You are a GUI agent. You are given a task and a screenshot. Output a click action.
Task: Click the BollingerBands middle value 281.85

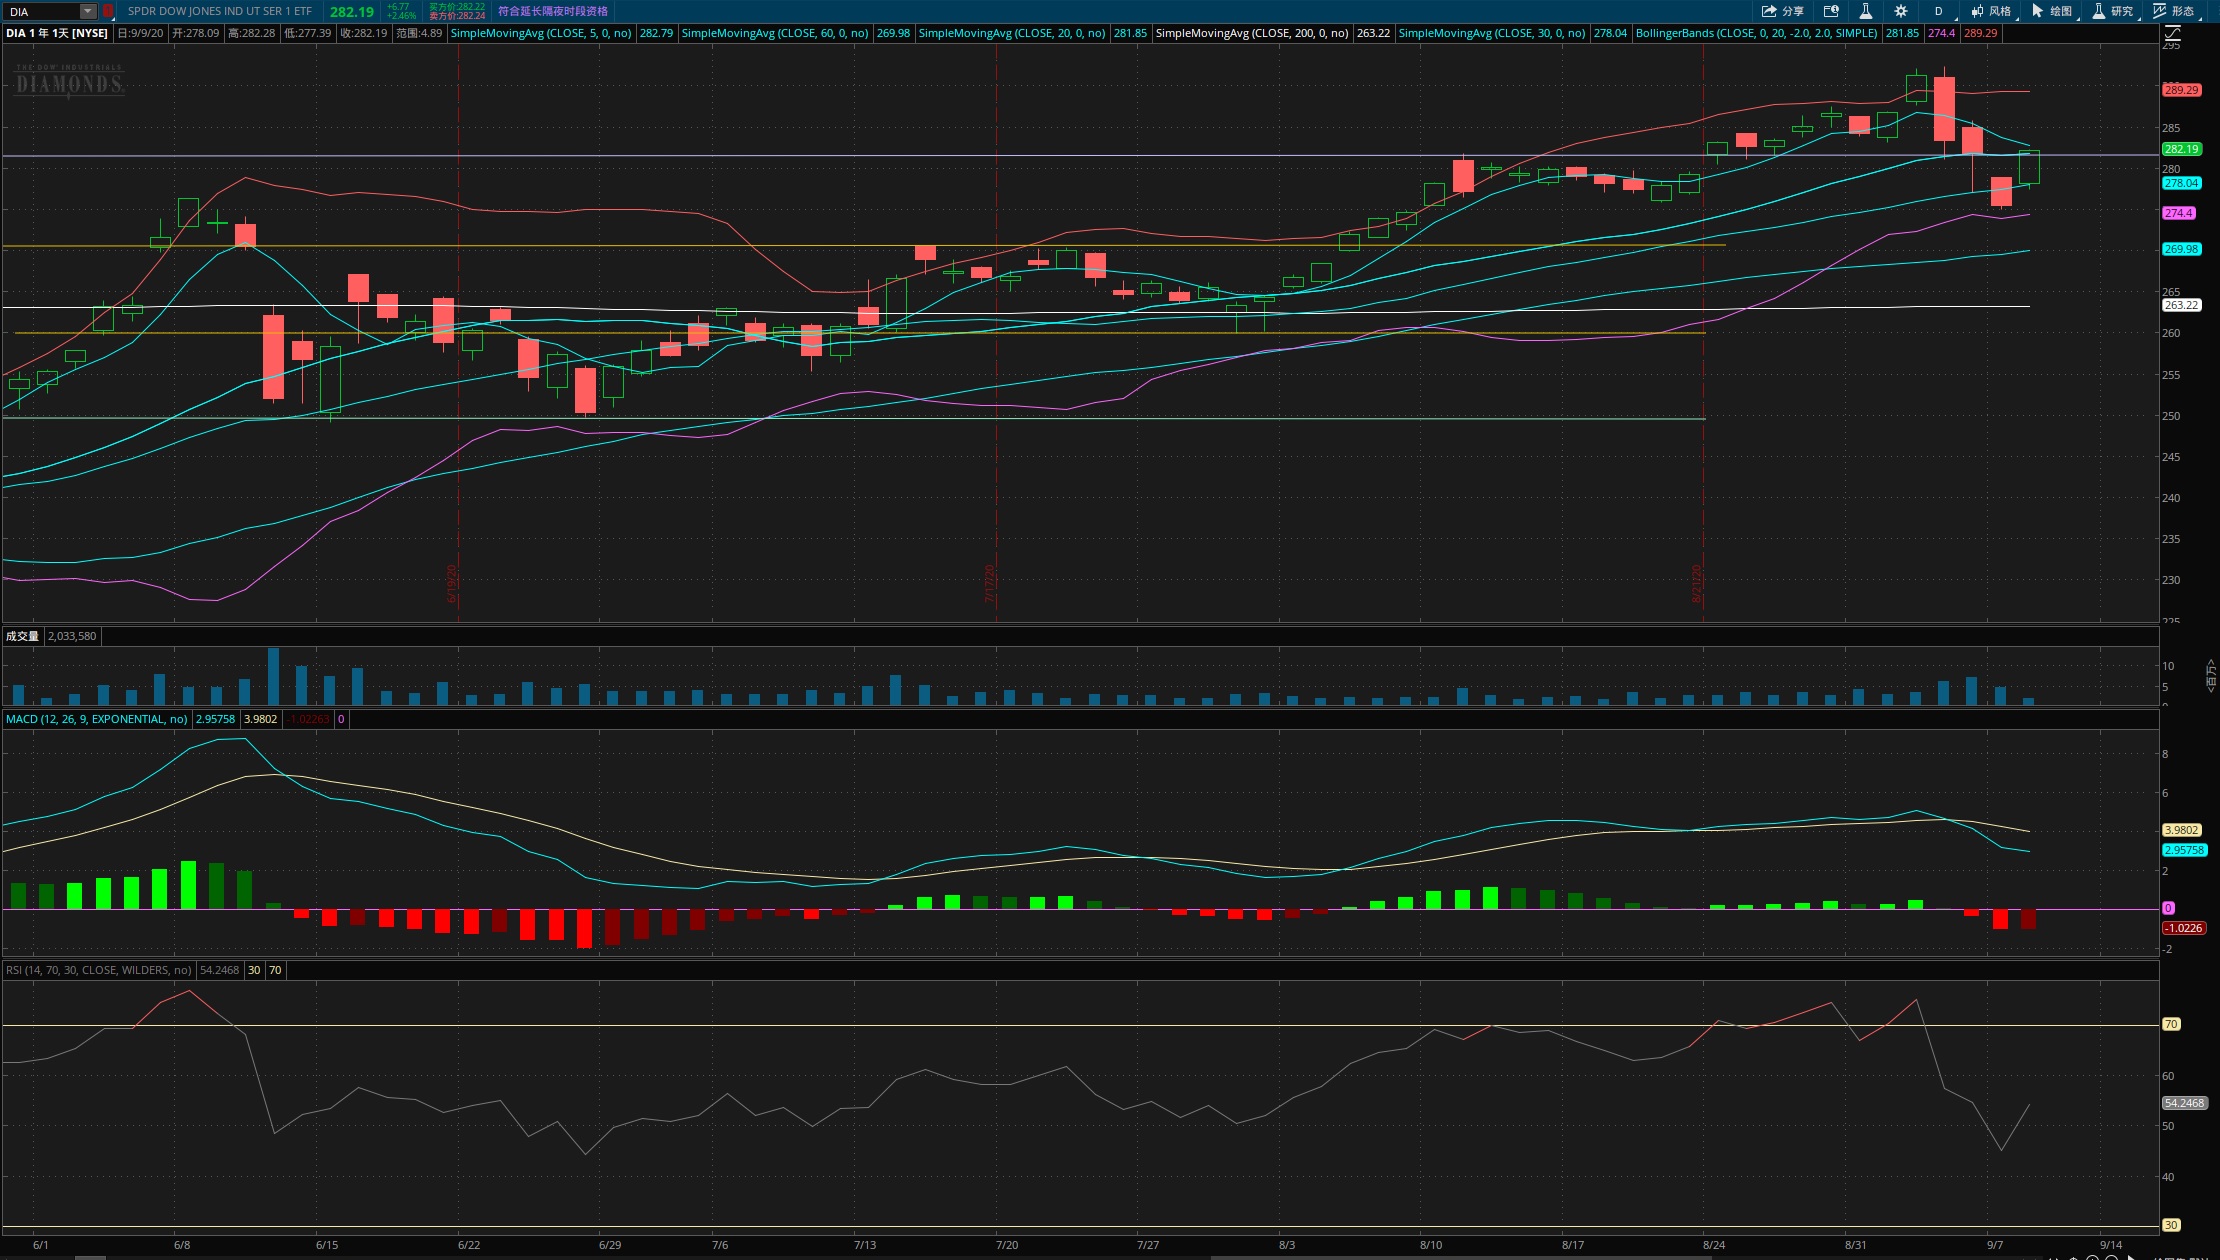pos(1902,33)
